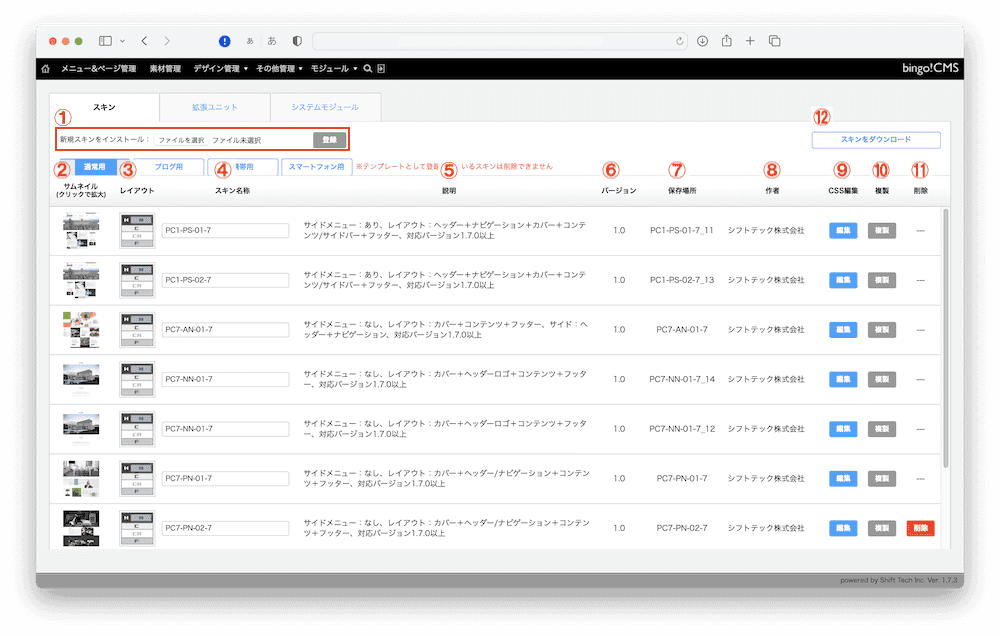
Task: Click the 保存場所 cell PC7-NN-01-7_14
Action: point(682,379)
